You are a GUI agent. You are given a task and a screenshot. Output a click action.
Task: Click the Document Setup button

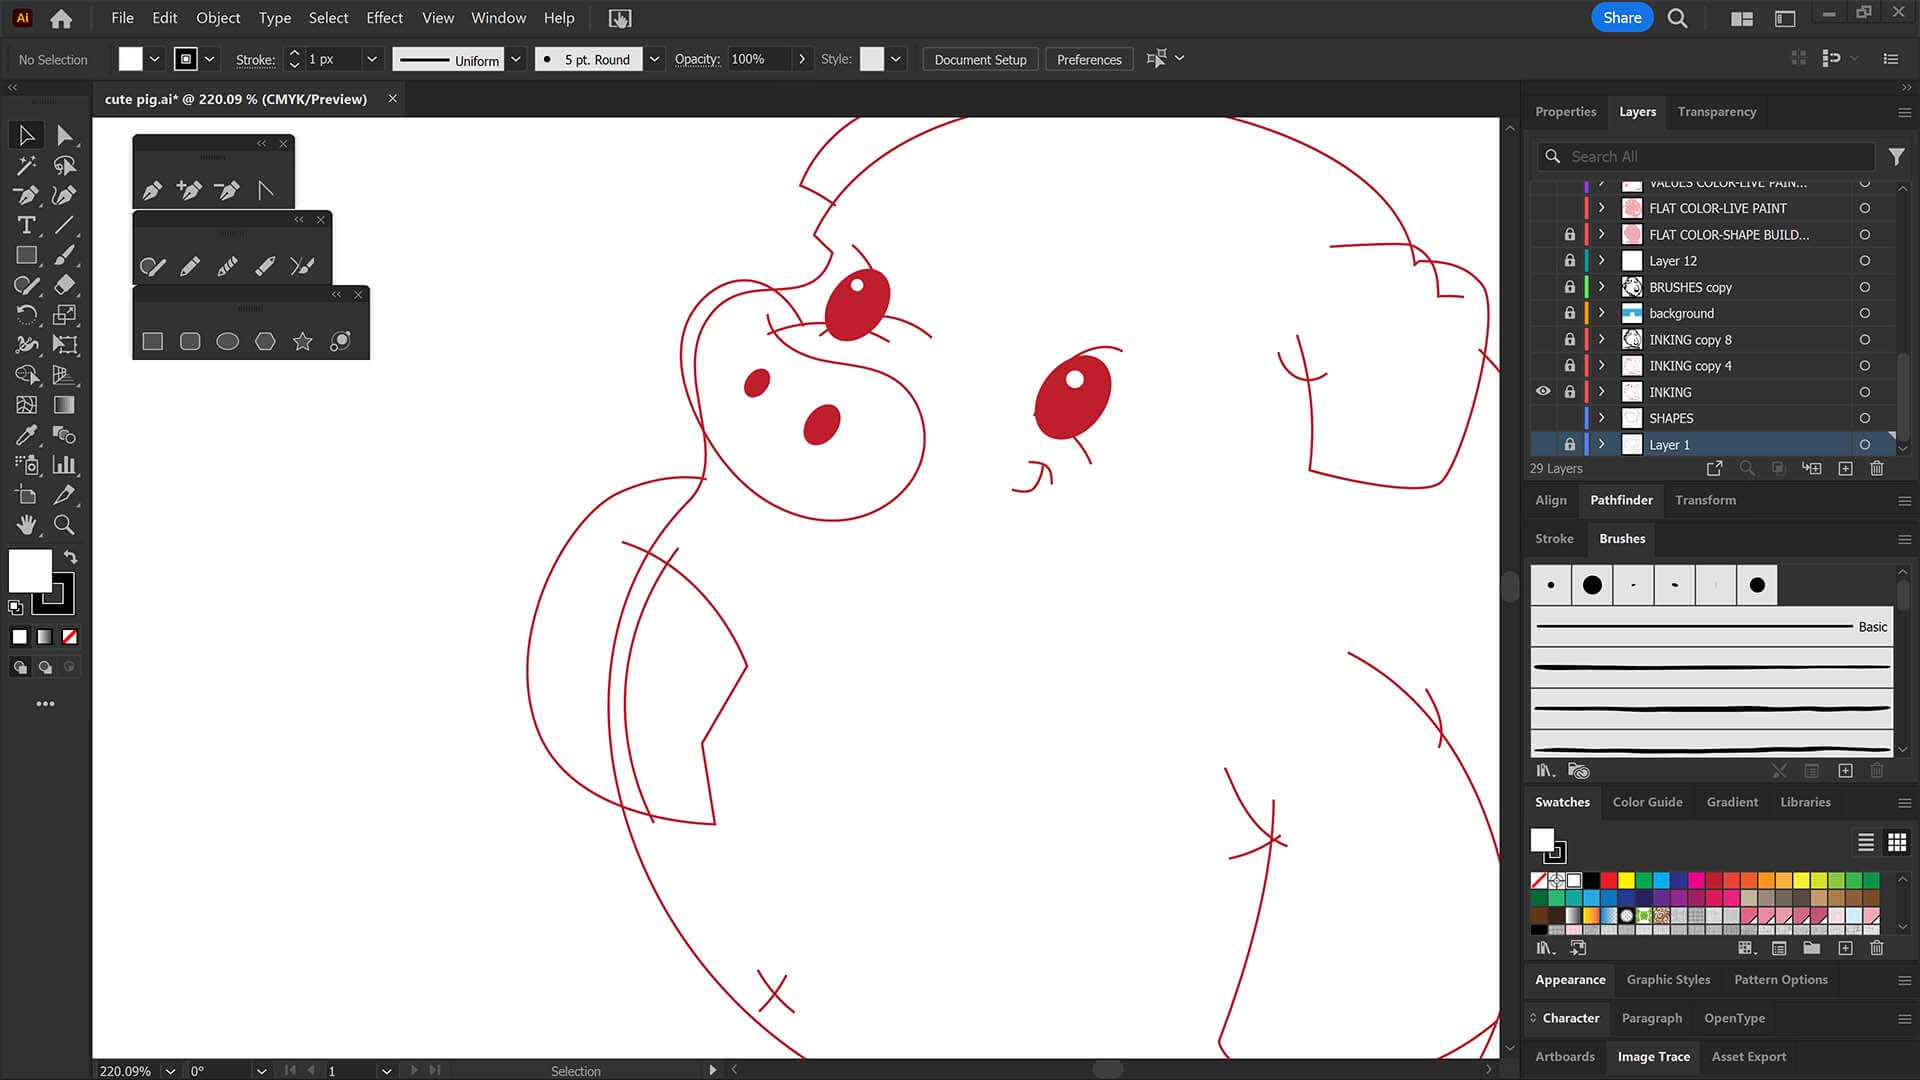click(x=980, y=59)
